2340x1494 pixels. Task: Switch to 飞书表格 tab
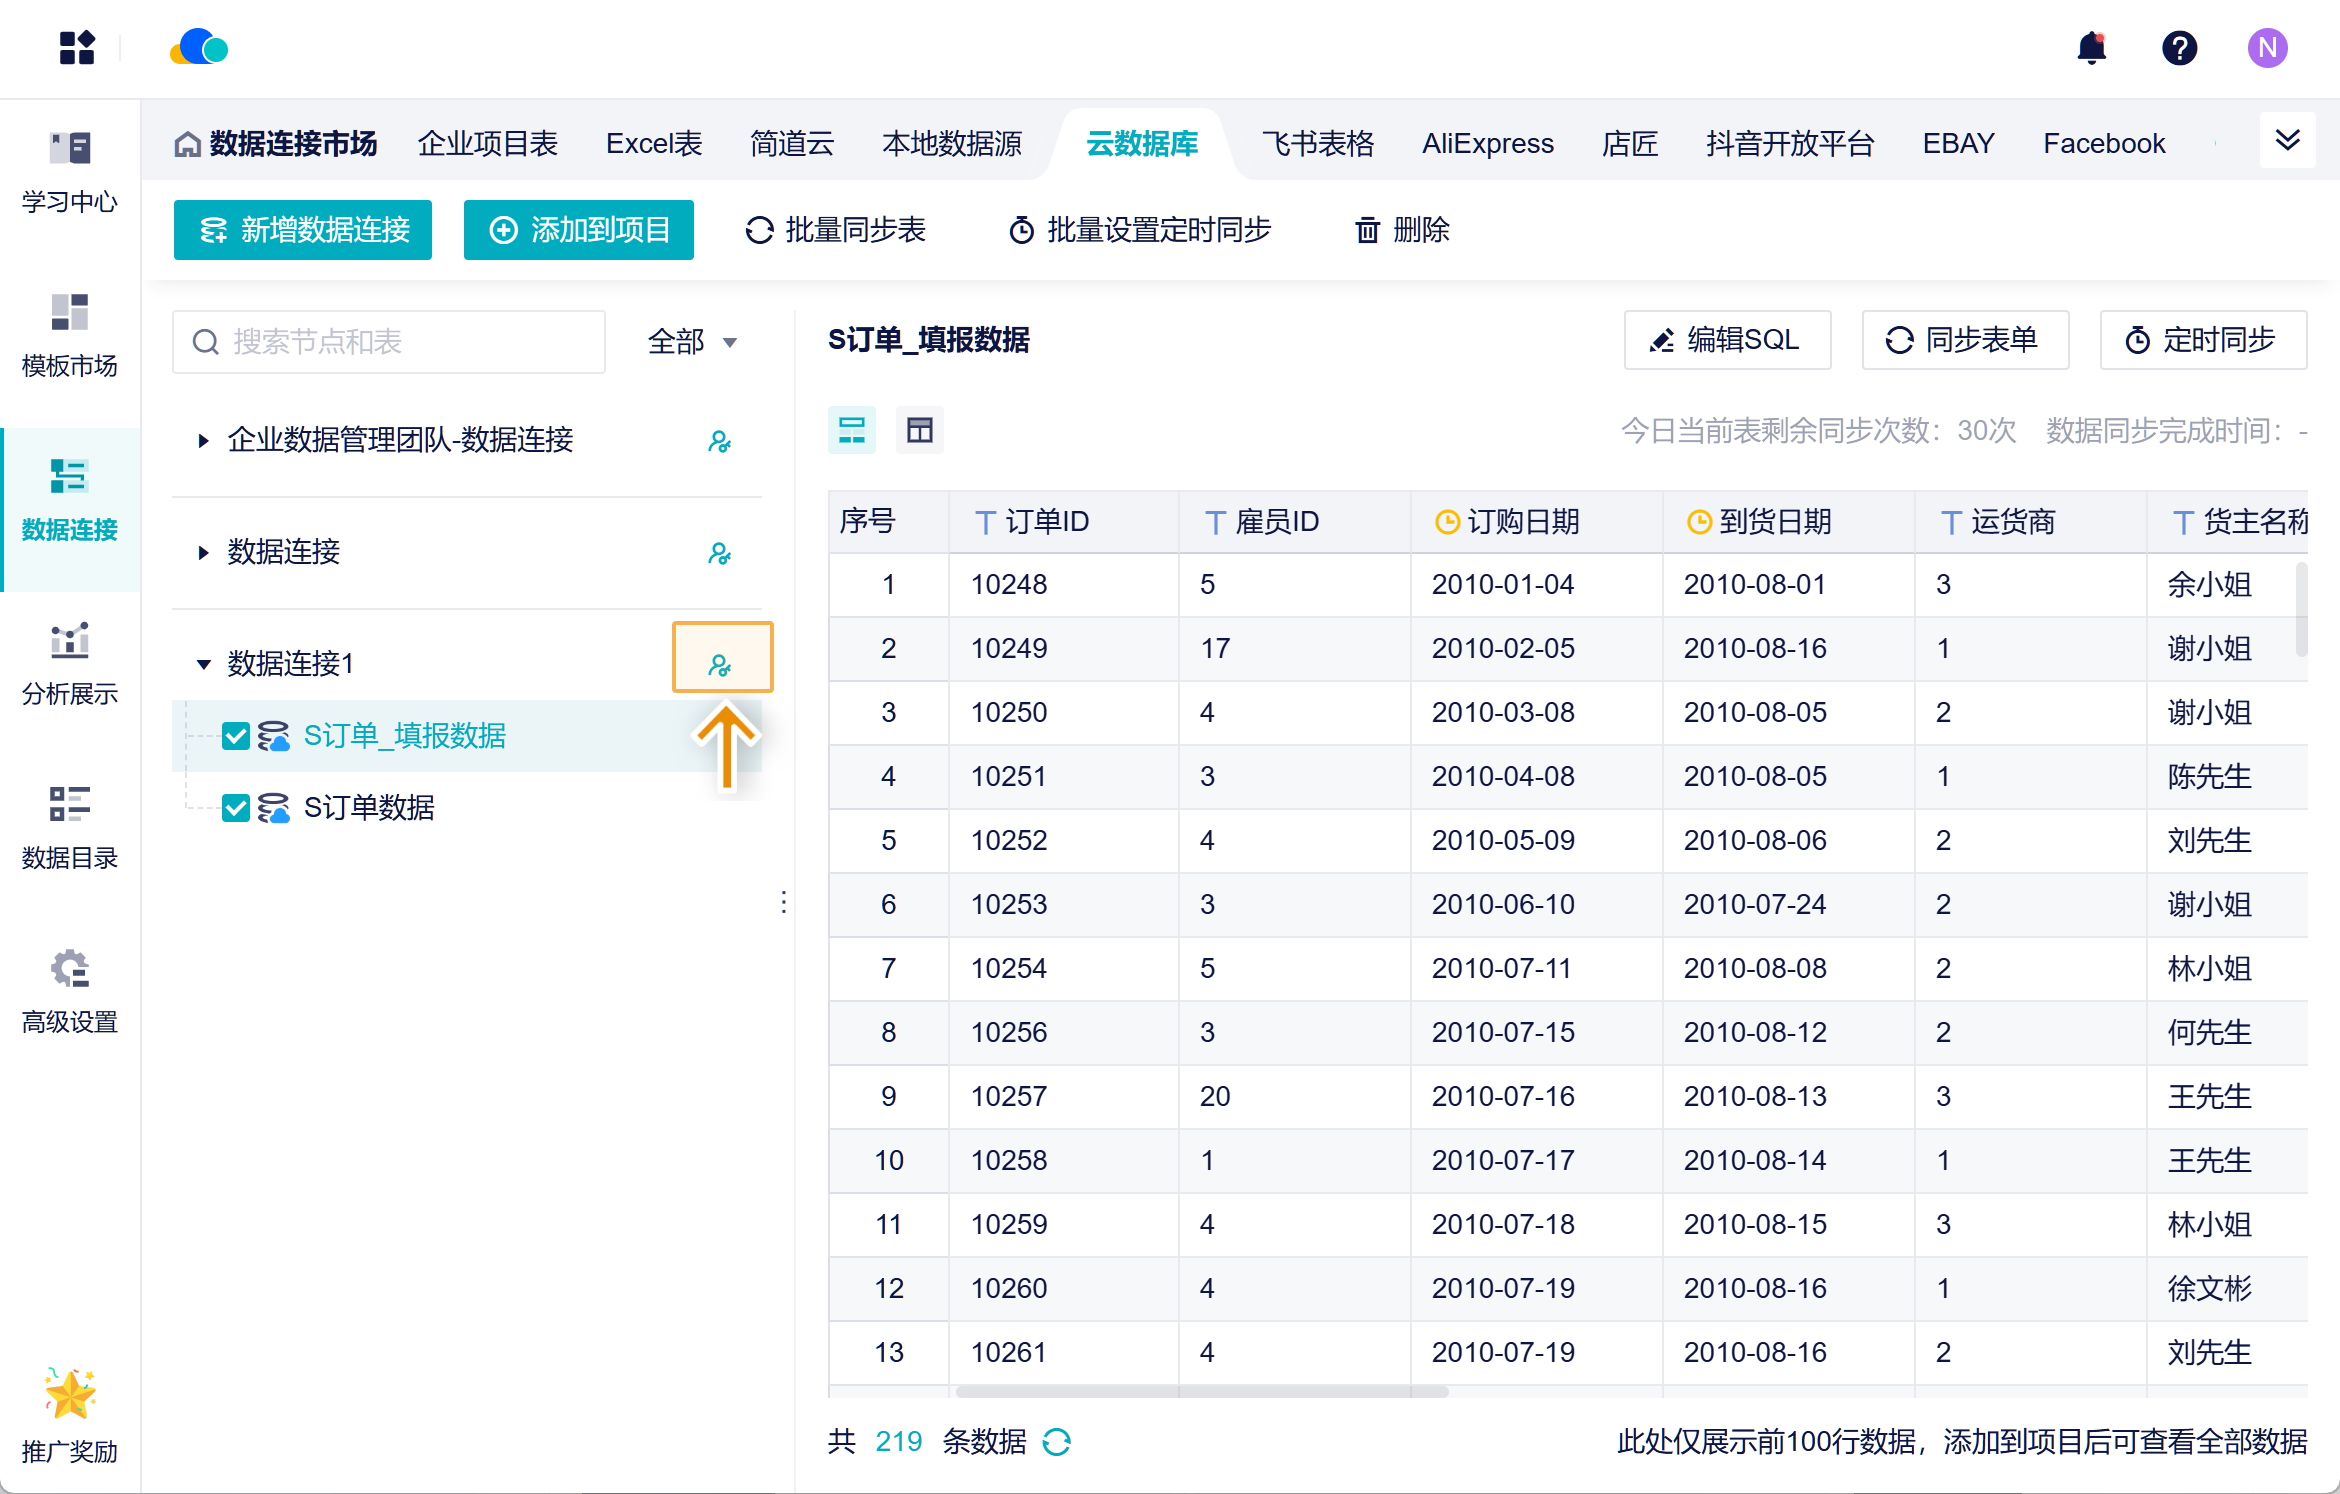pos(1317,144)
